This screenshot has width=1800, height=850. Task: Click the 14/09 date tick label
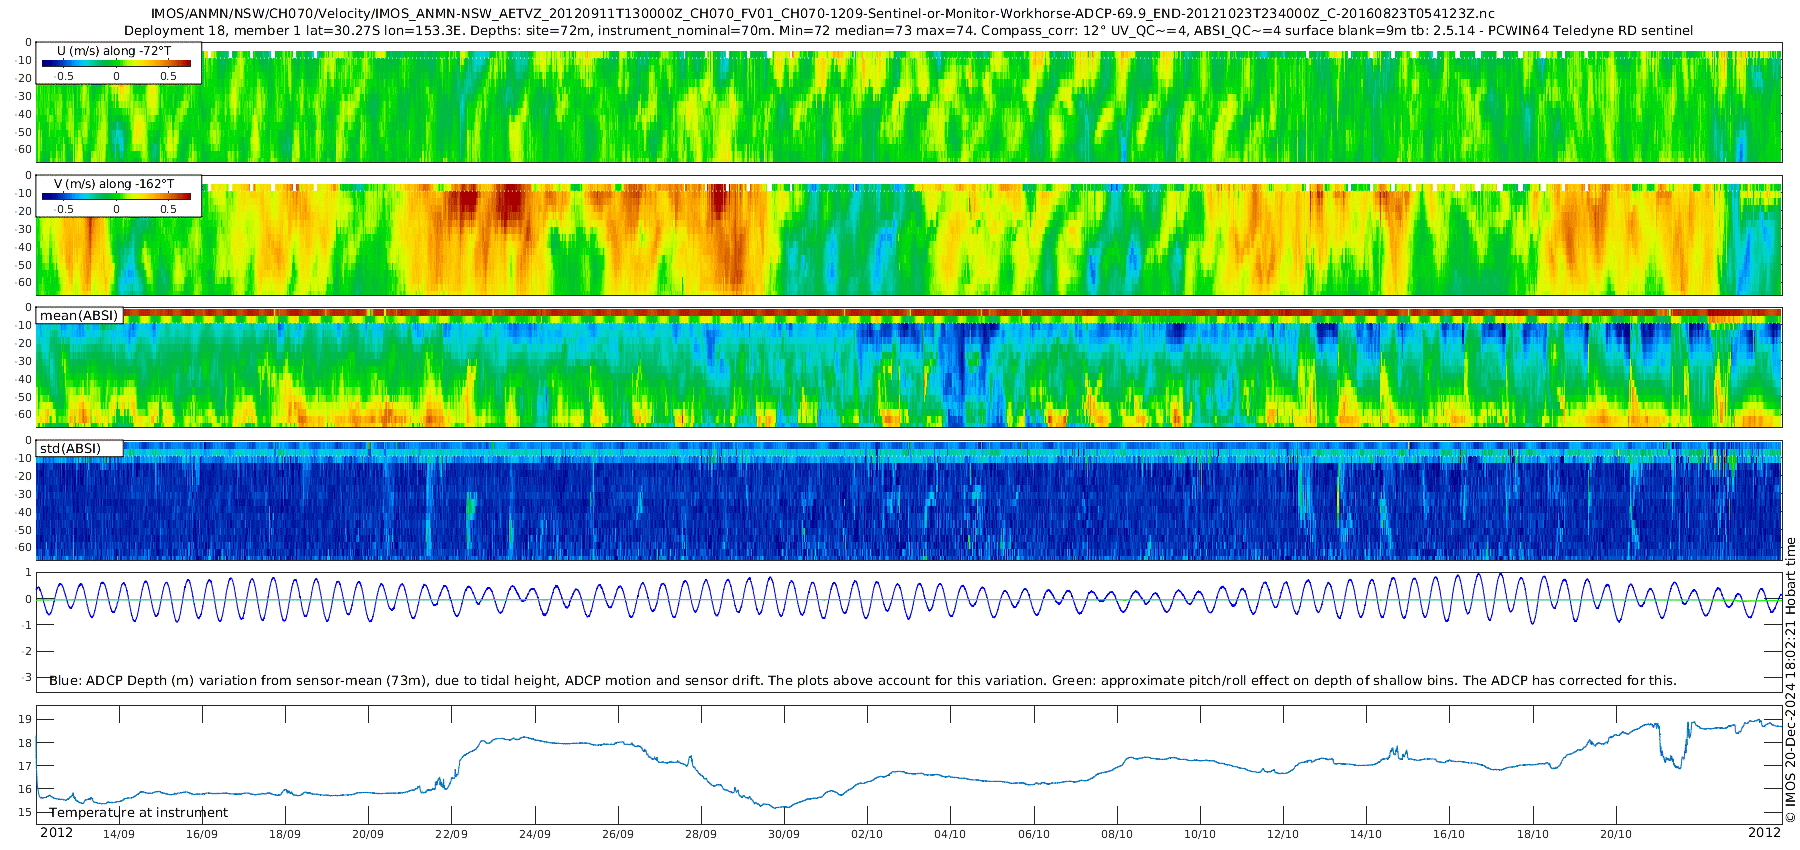click(119, 834)
